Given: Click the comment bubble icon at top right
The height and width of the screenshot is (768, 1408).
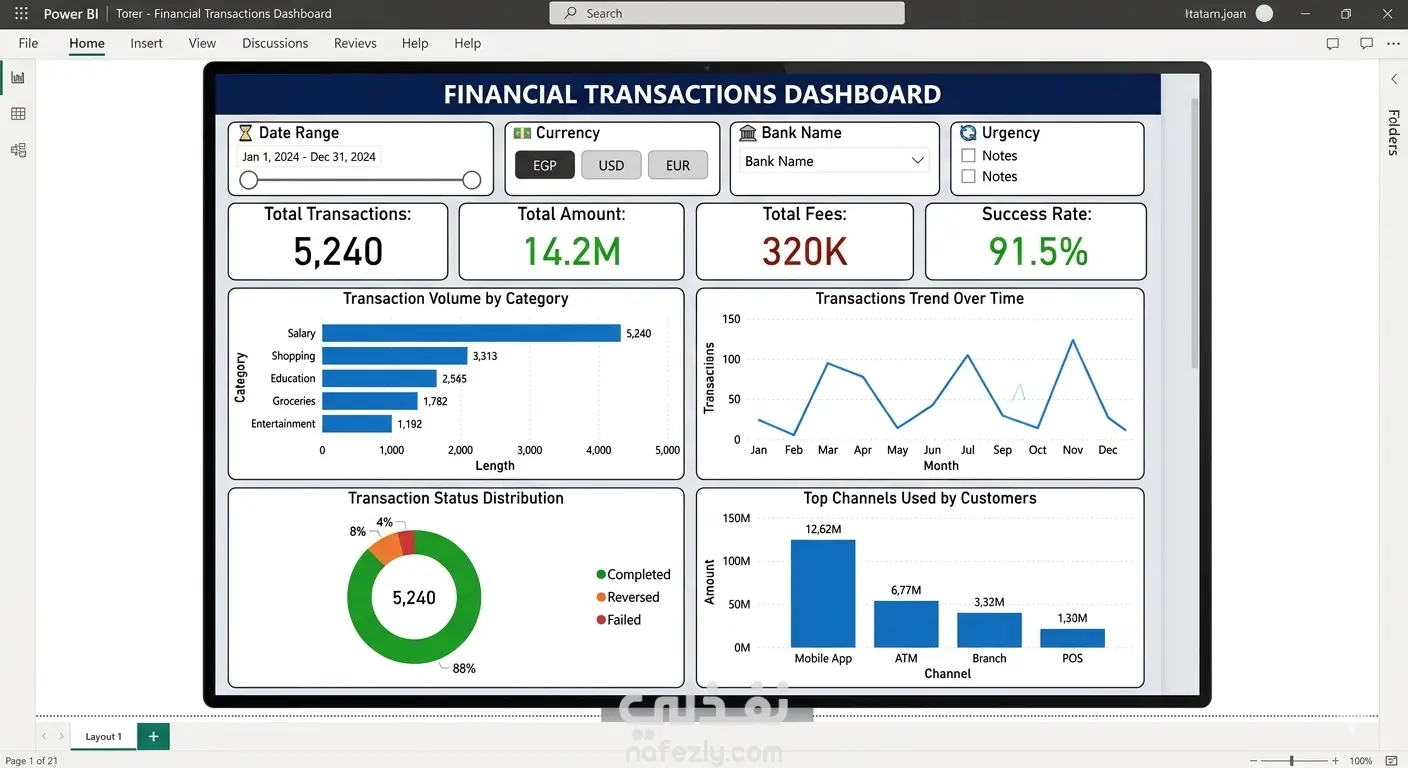Looking at the screenshot, I should (x=1332, y=44).
